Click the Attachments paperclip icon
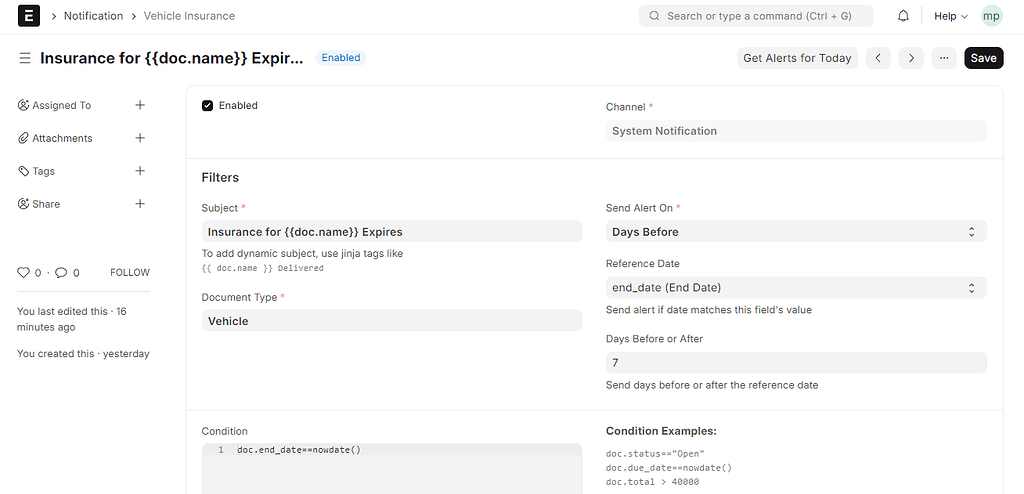This screenshot has height=494, width=1024. click(24, 138)
